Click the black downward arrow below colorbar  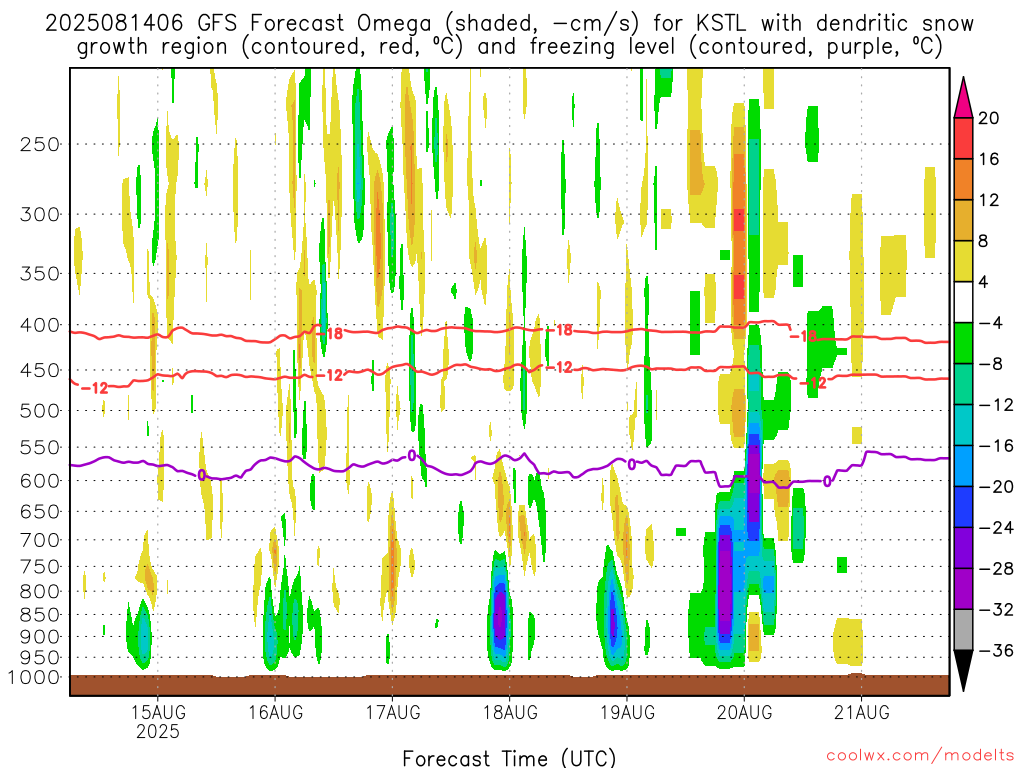click(x=963, y=671)
